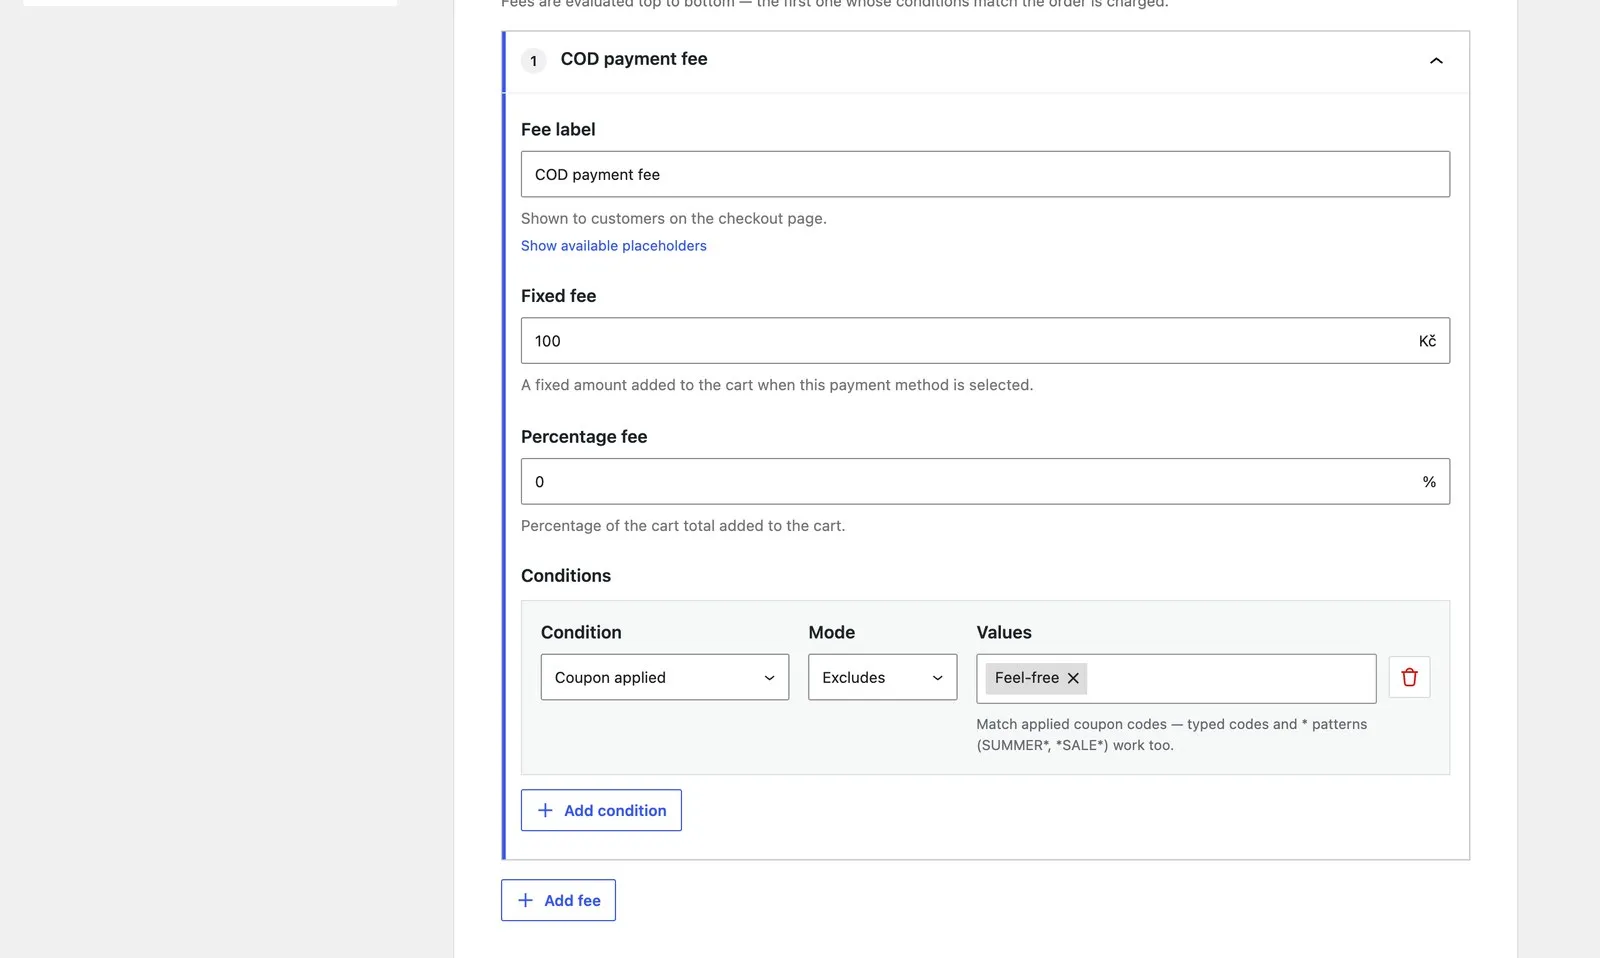This screenshot has width=1600, height=958.
Task: Click the Fee label heading
Action: 558,130
